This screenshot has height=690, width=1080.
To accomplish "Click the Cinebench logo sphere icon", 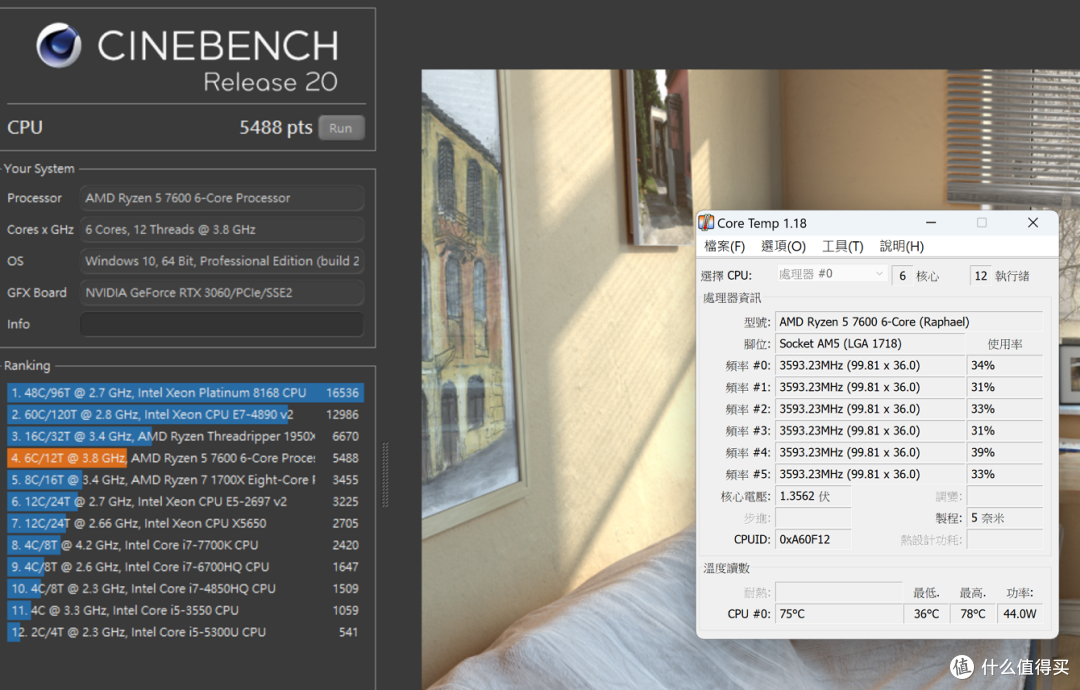I will point(59,45).
